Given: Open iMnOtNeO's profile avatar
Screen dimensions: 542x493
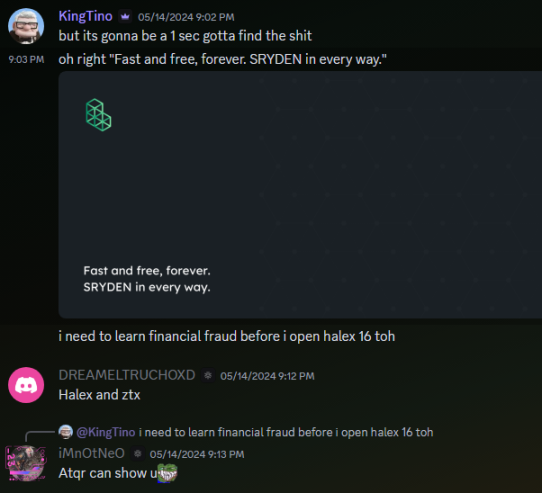Looking at the screenshot, I should click(x=26, y=463).
